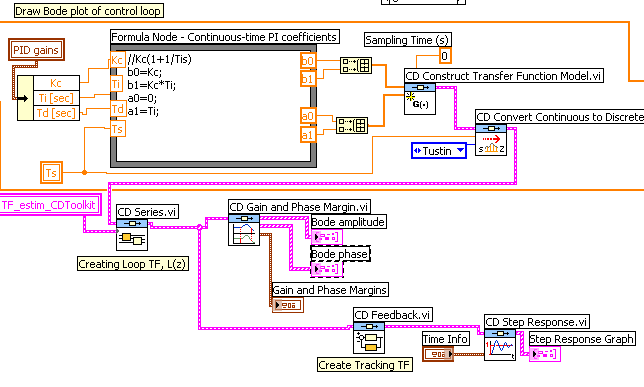This screenshot has height=387, width=644.
Task: Select the PID gains cluster terminal
Action: pos(37,50)
